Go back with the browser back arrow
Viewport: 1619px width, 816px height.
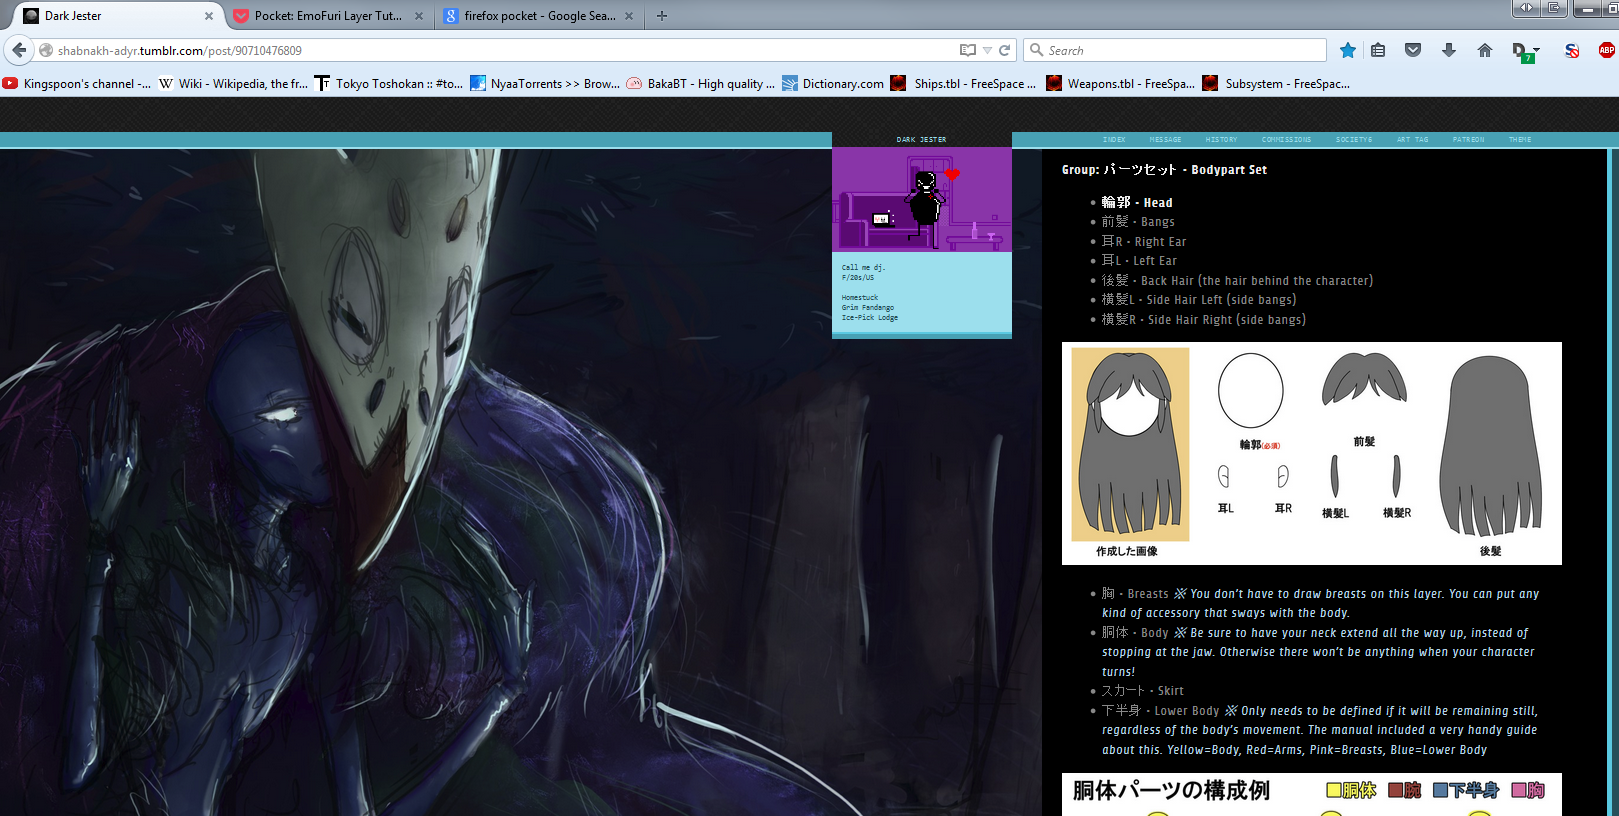[19, 50]
